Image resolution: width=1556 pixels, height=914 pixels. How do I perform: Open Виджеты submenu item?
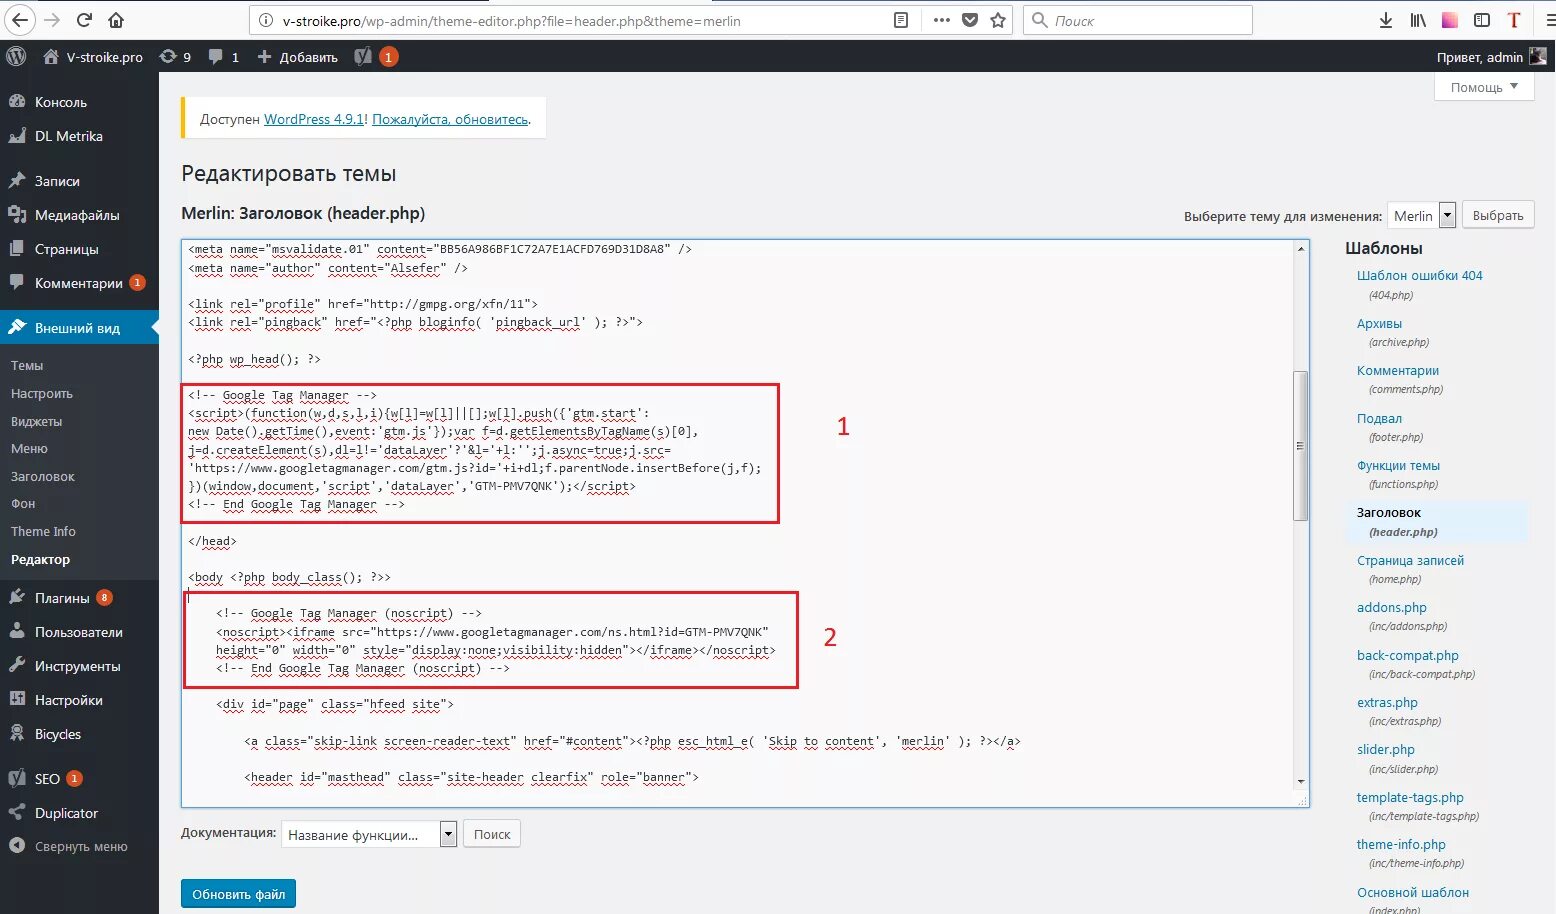click(37, 422)
